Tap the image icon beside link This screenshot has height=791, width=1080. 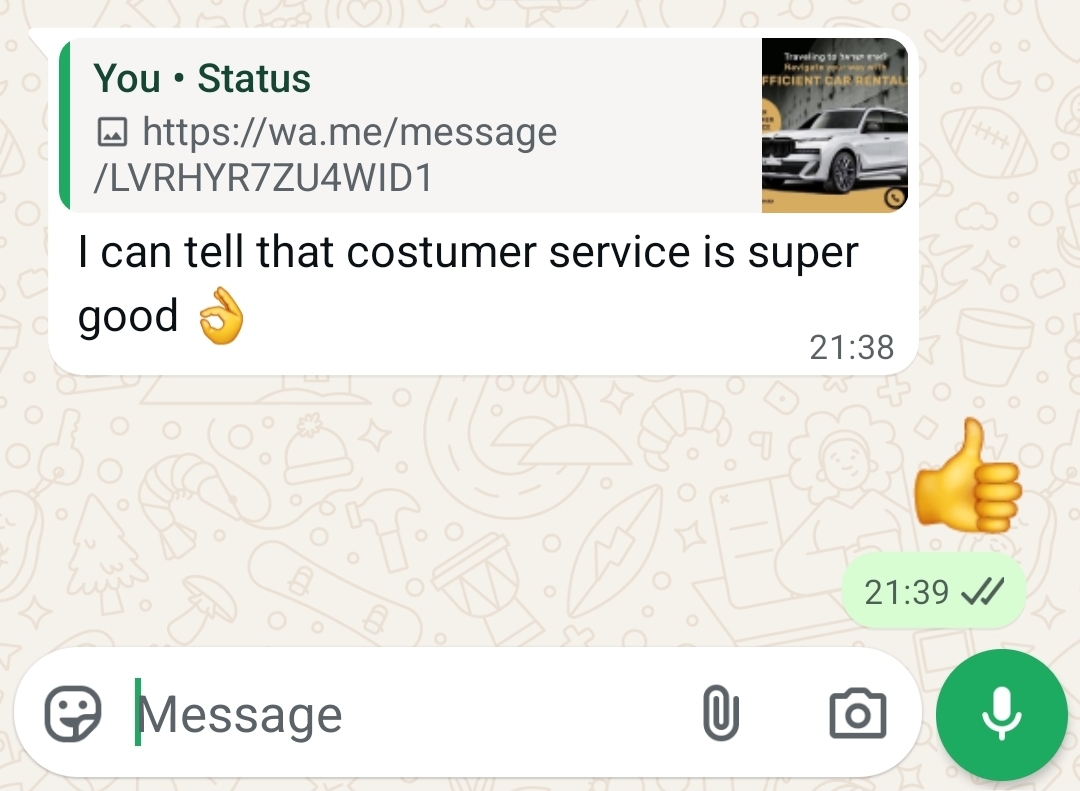[112, 132]
